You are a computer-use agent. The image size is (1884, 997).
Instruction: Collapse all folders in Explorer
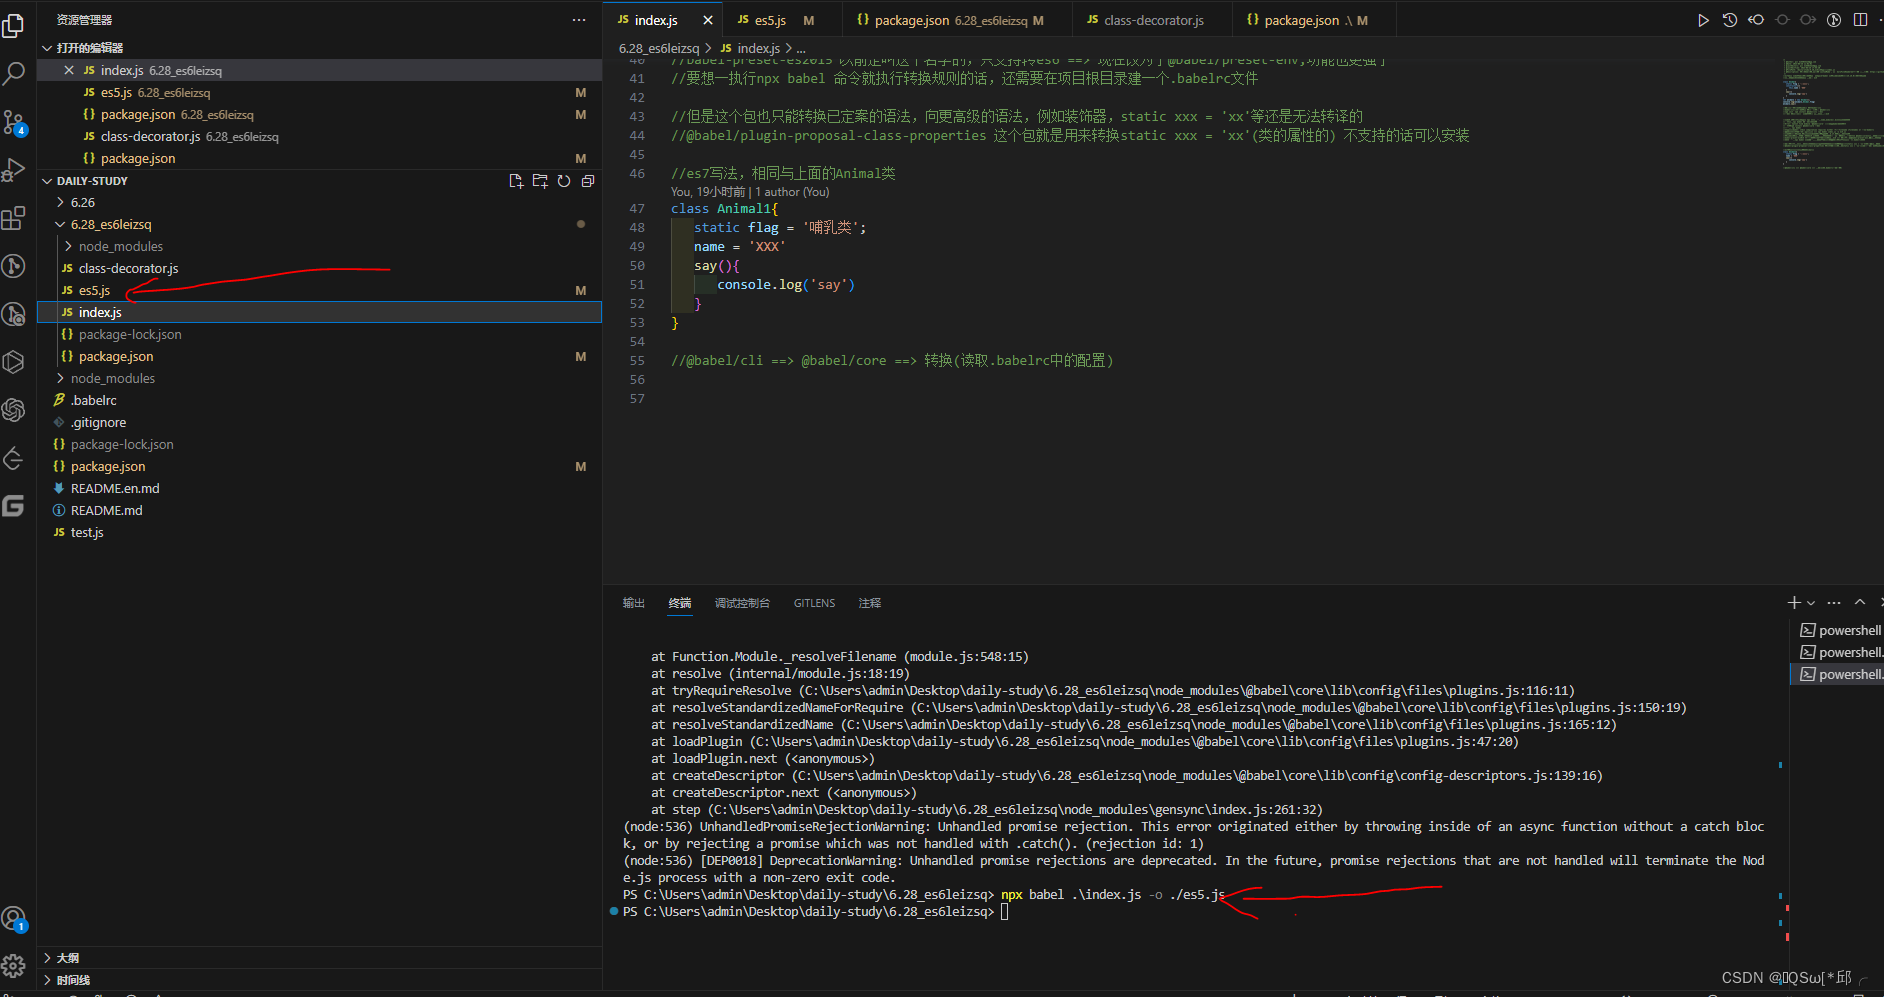point(588,181)
